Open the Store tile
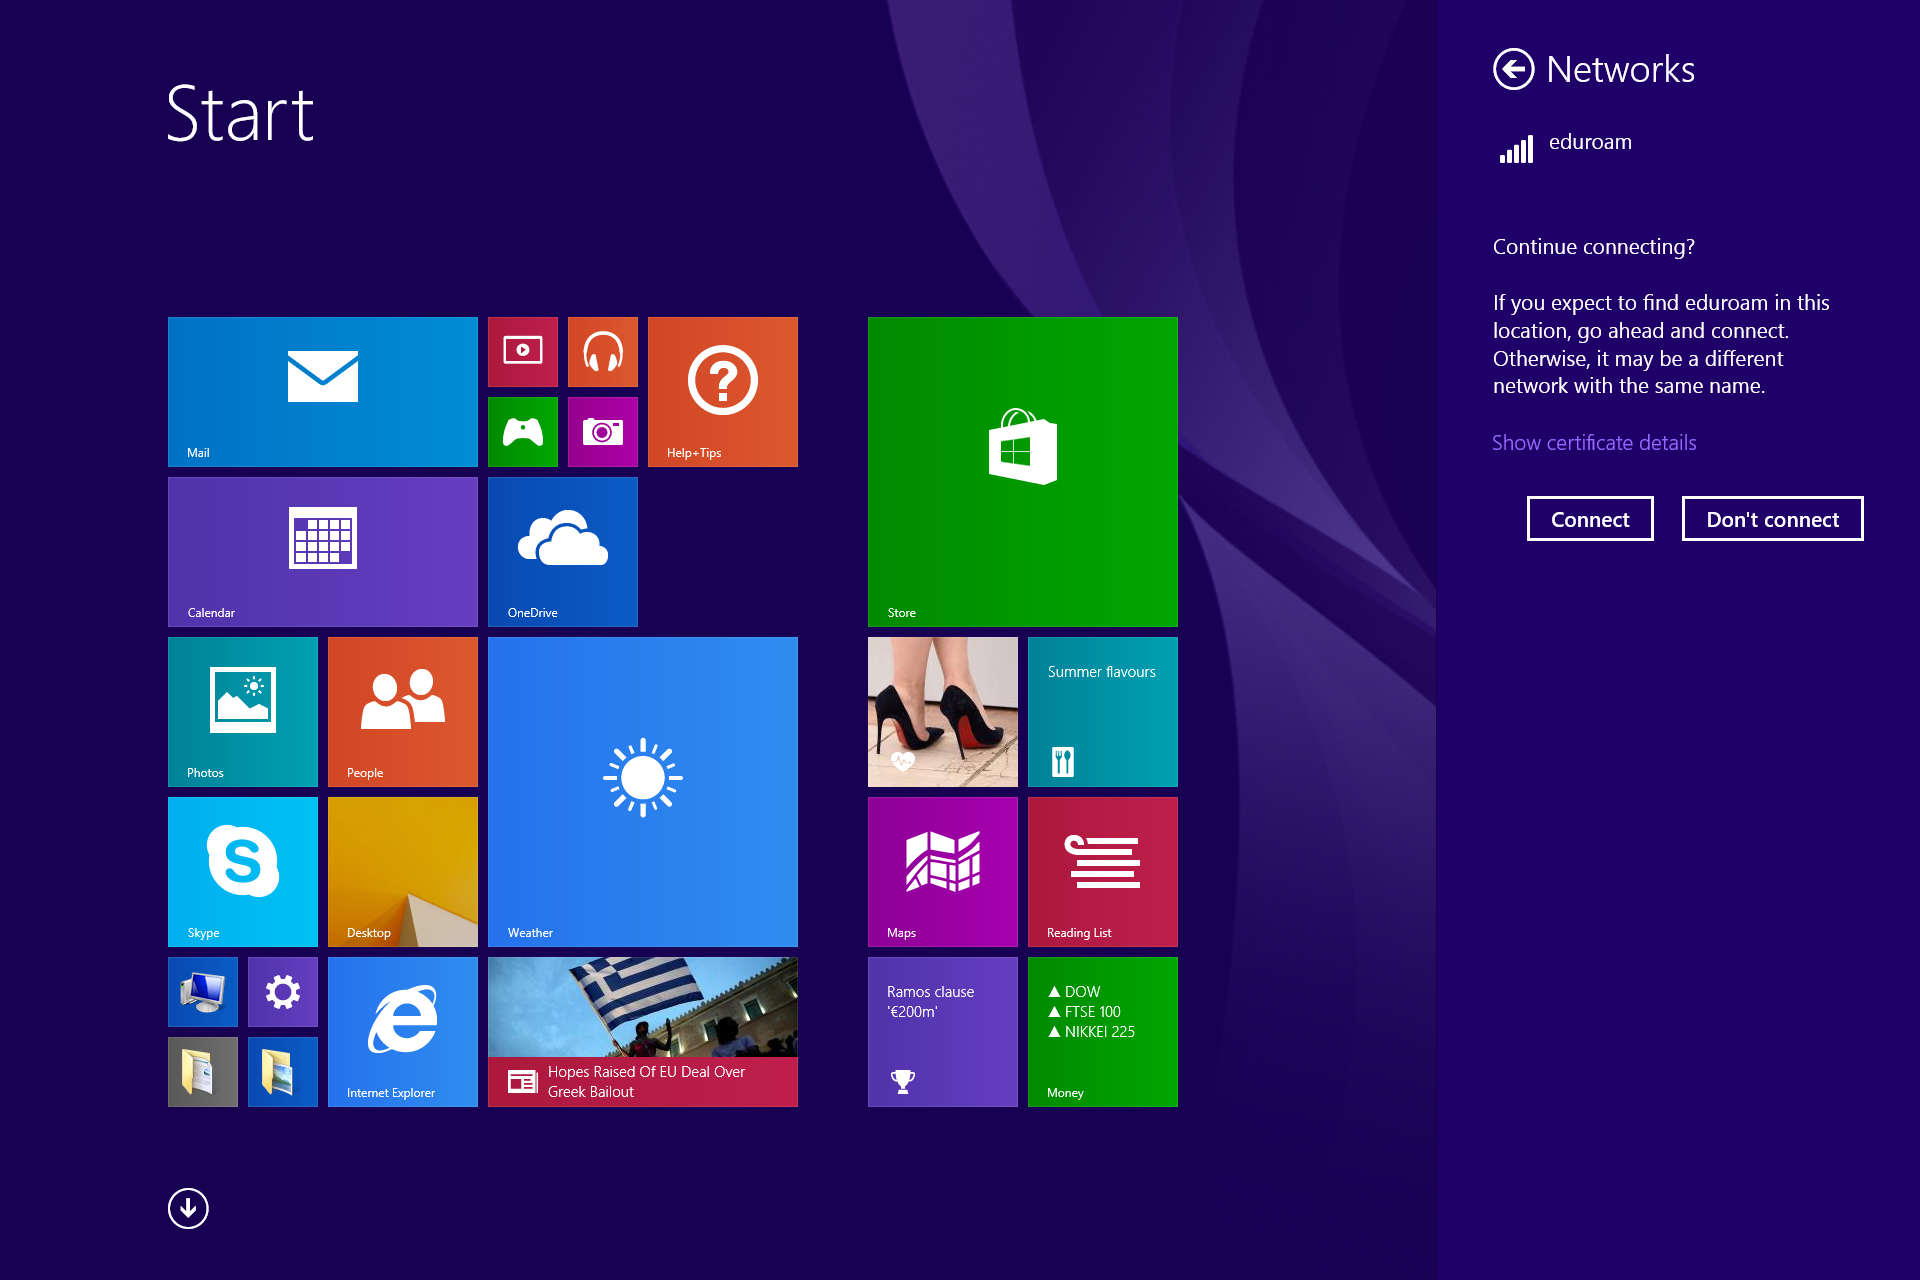This screenshot has height=1280, width=1920. (x=1023, y=472)
